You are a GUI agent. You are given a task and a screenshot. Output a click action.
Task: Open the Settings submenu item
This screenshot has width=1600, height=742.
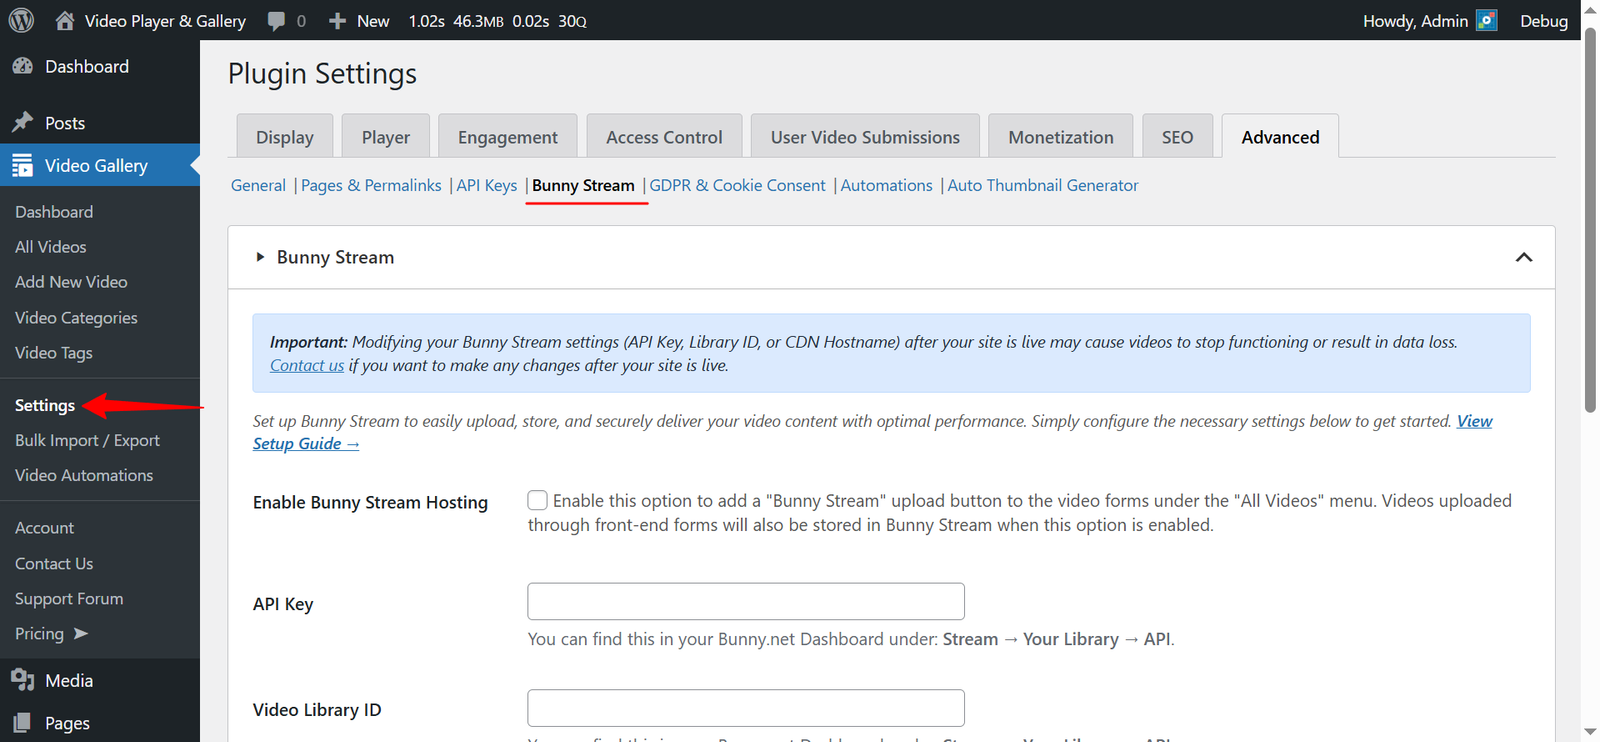(45, 405)
